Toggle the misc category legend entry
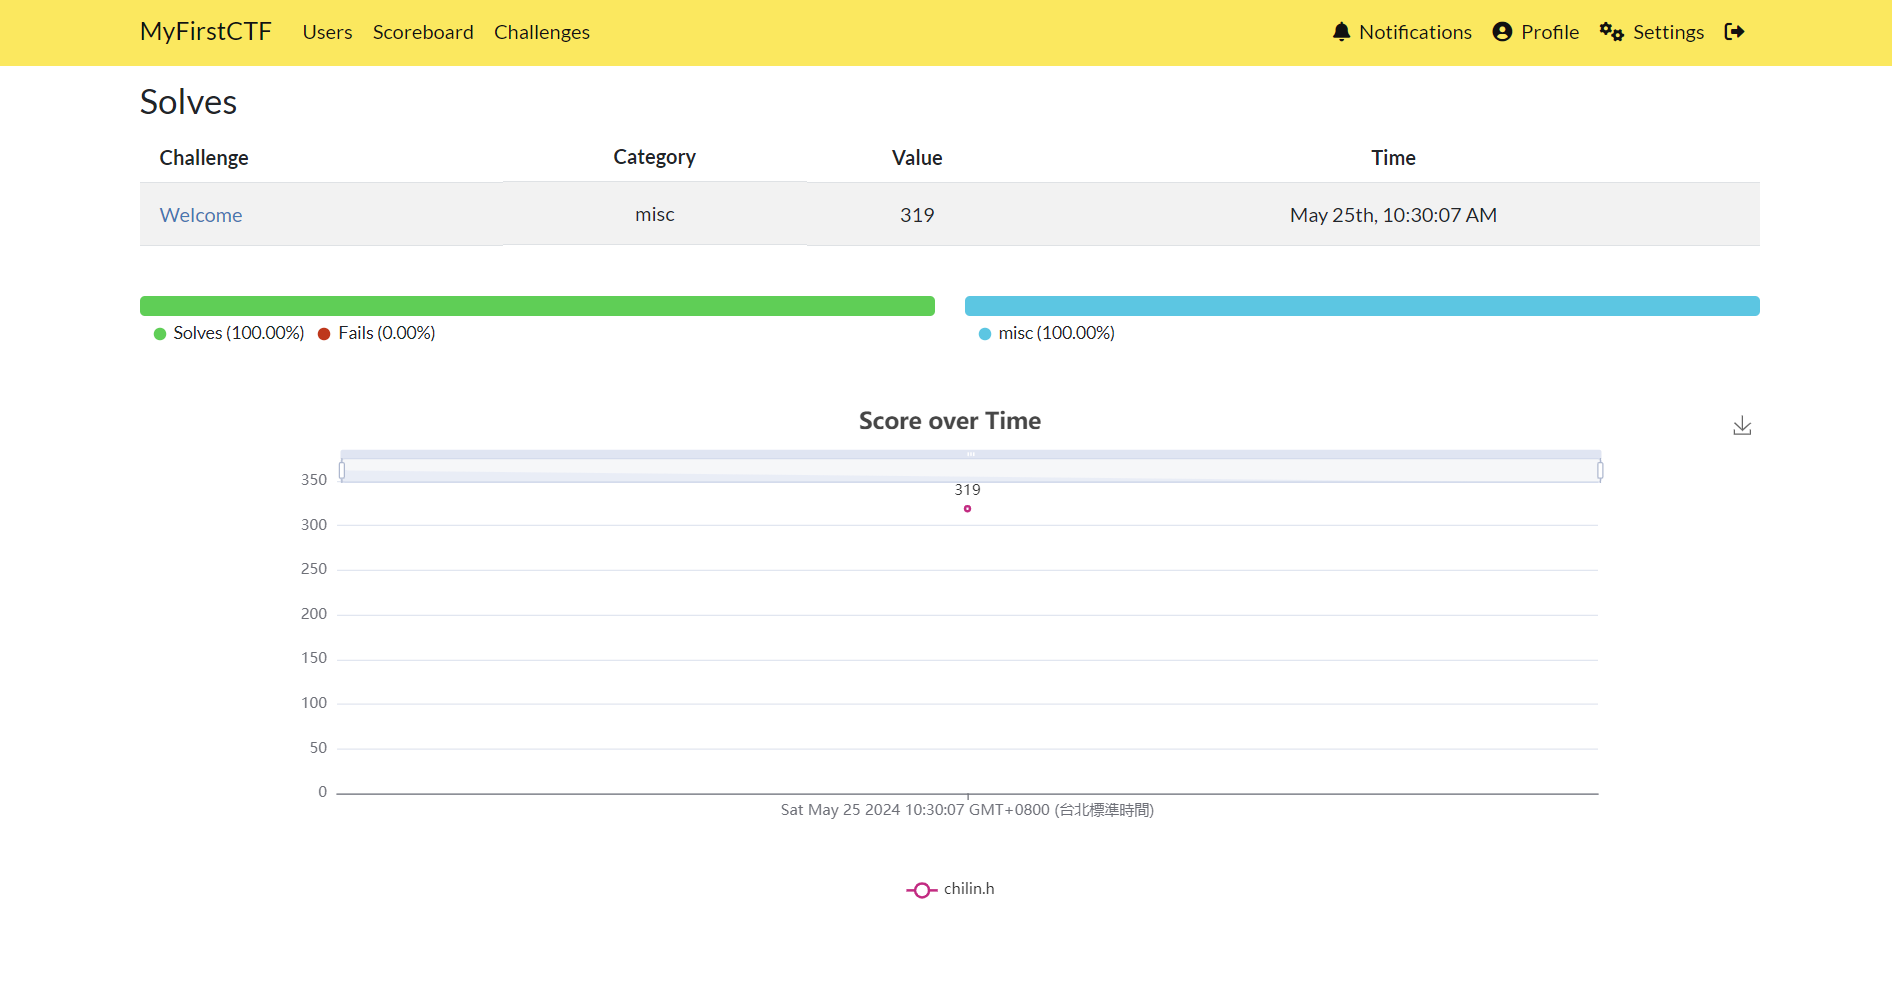 (1046, 333)
